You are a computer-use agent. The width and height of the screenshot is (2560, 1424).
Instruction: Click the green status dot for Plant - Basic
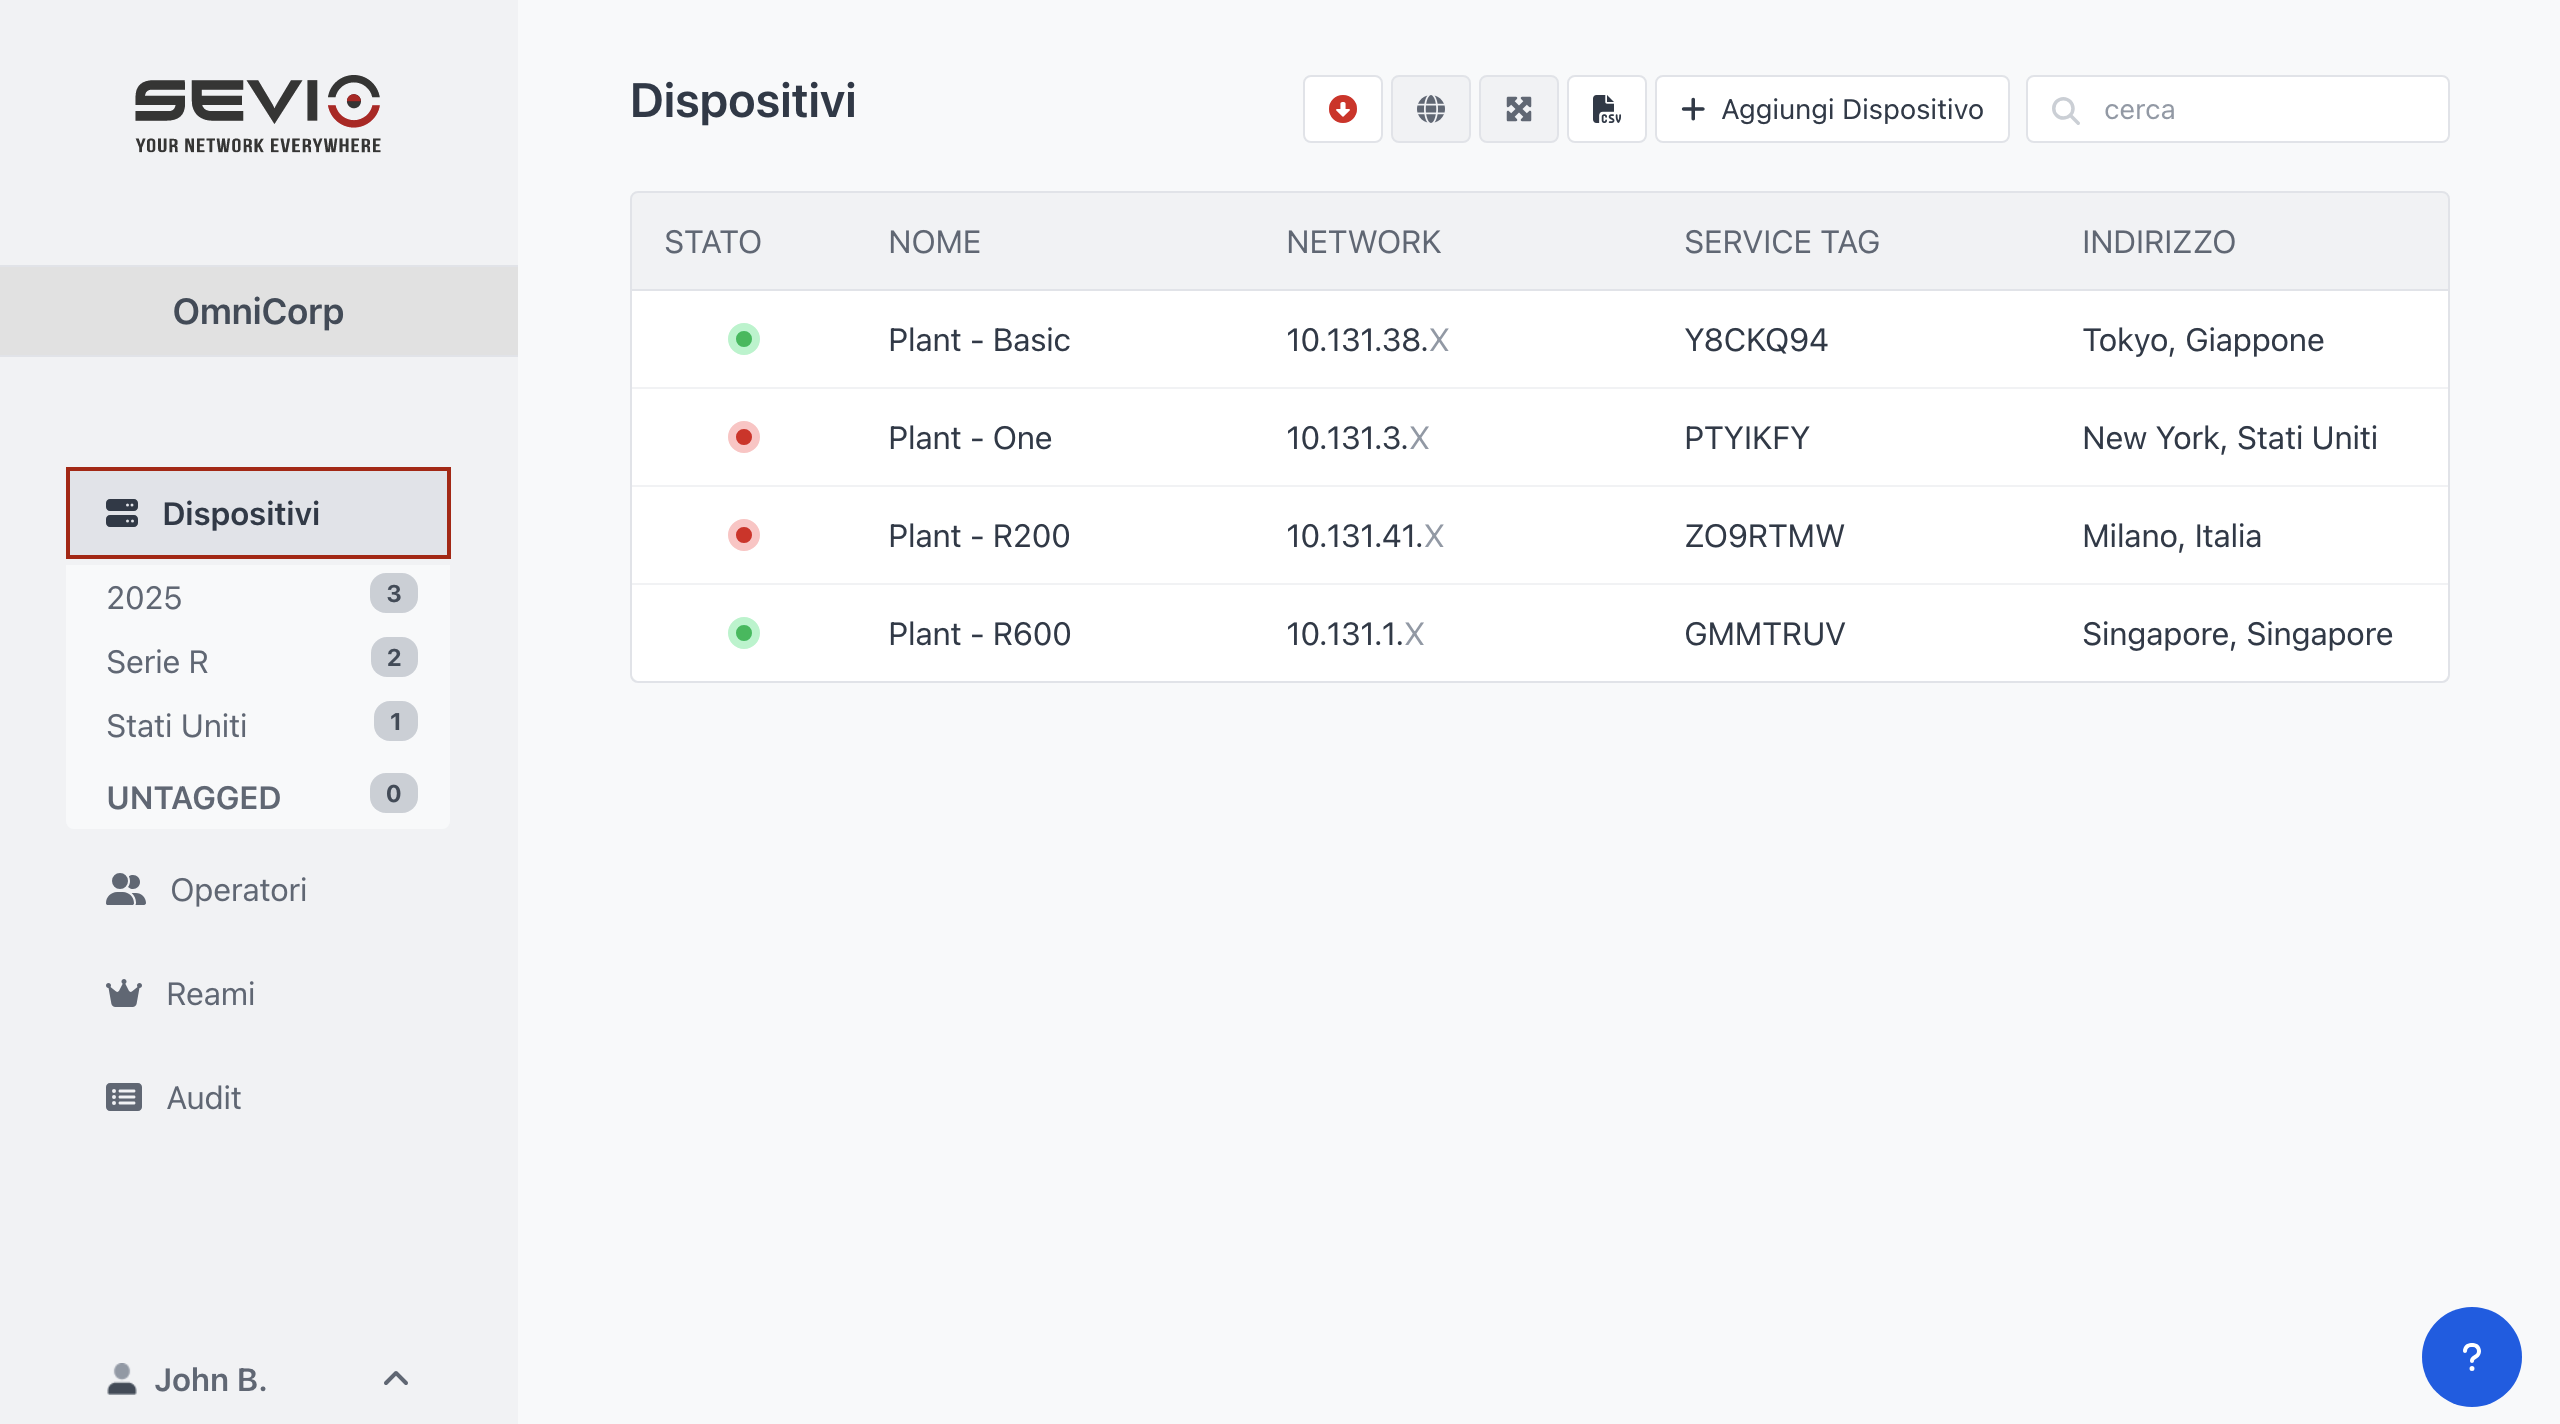click(743, 339)
